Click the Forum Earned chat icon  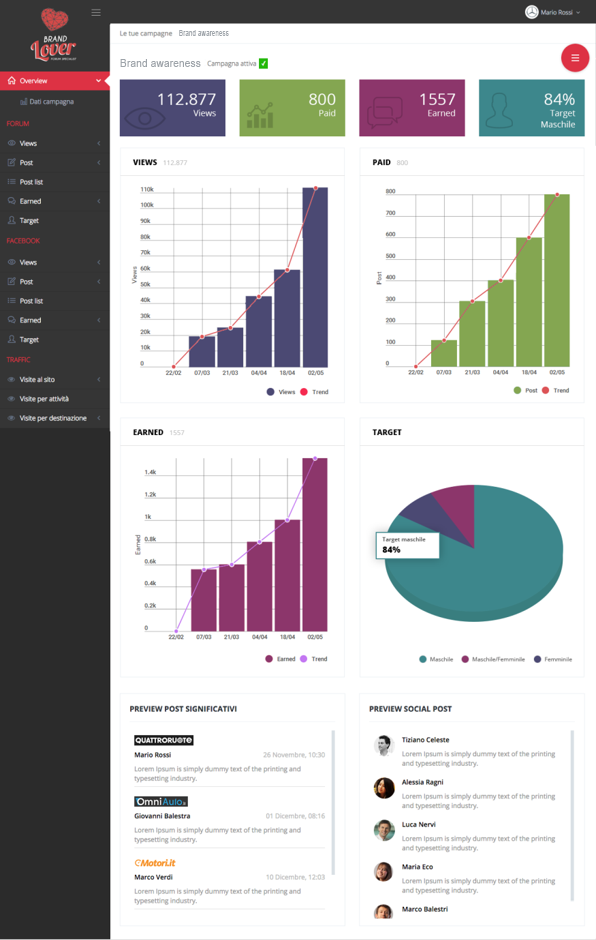11,201
